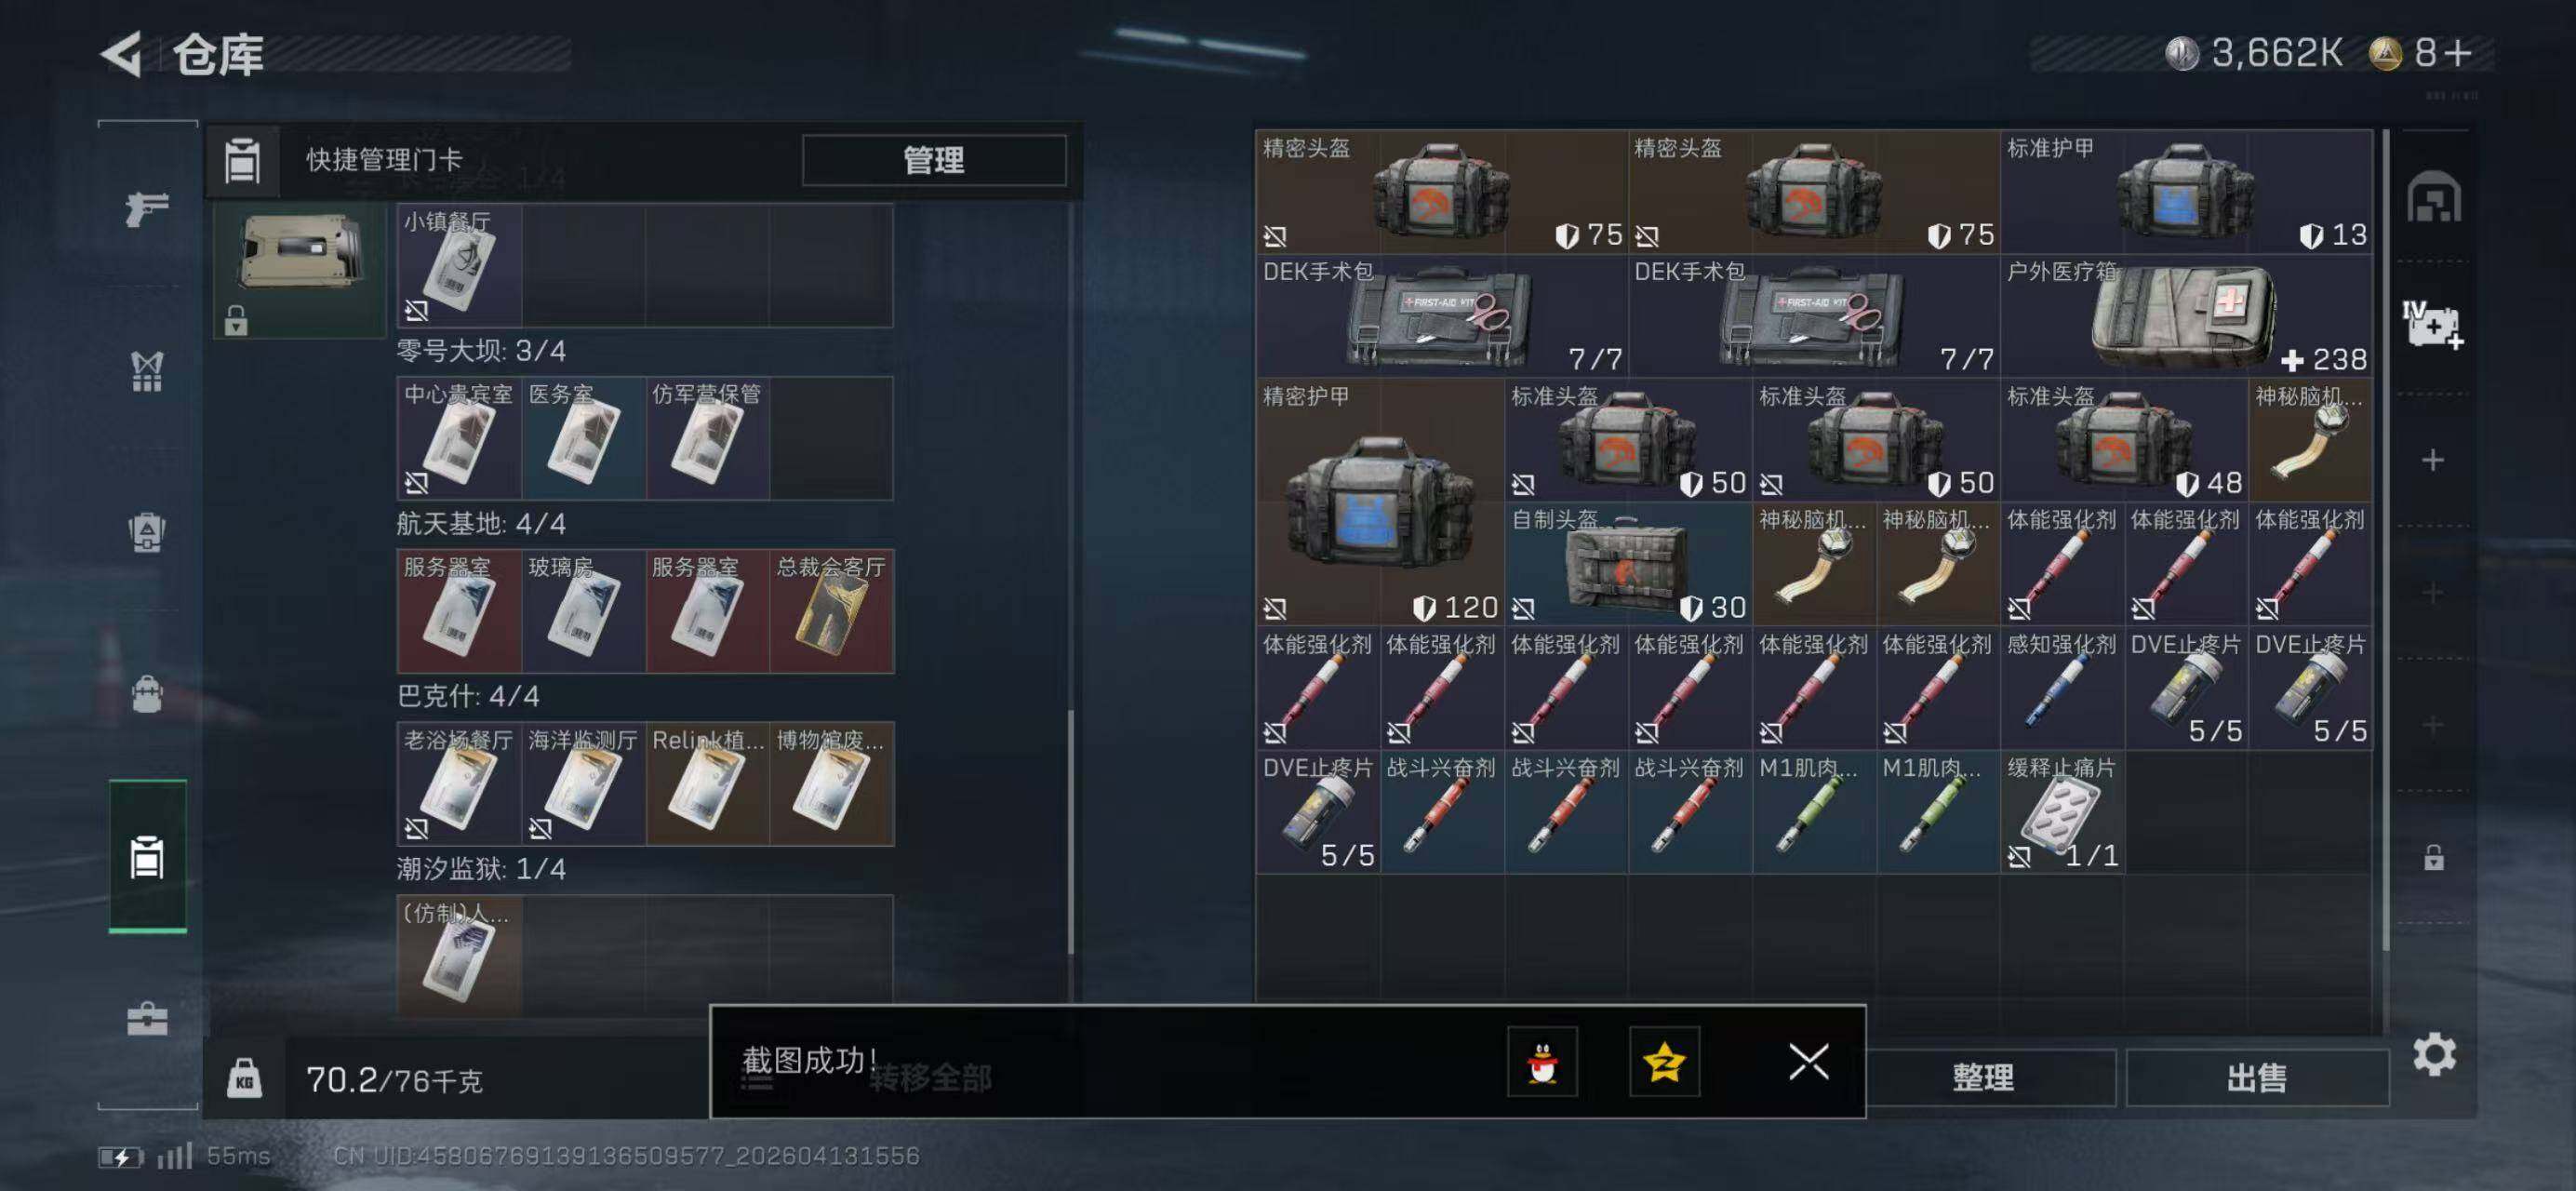Click the locked storage slot padlock icon

tap(2433, 857)
